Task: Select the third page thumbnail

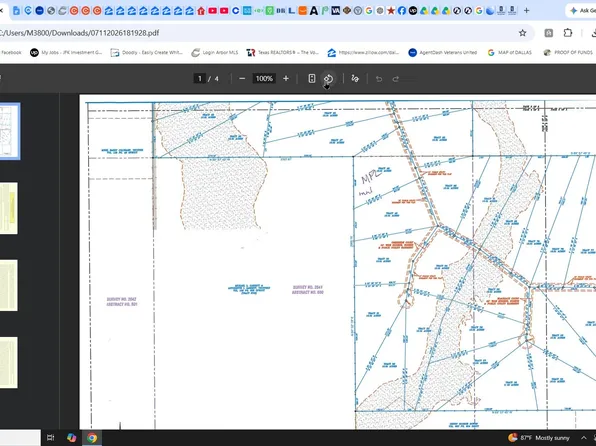Action: (9, 286)
